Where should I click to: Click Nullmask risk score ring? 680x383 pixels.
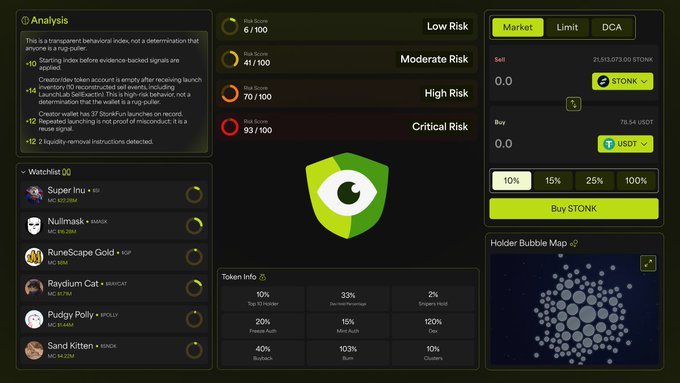pos(194,226)
